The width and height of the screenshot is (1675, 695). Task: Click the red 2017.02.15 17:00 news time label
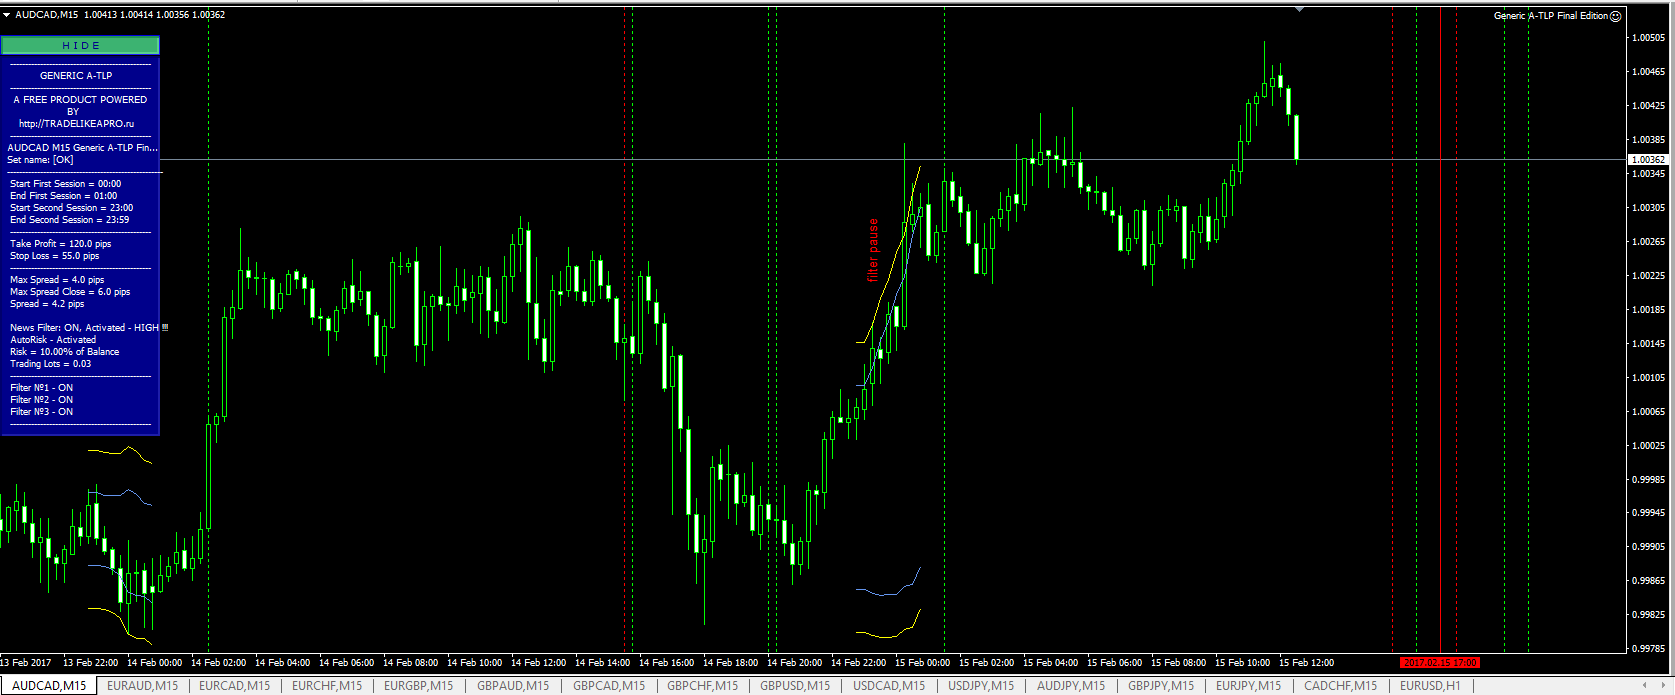1439,662
